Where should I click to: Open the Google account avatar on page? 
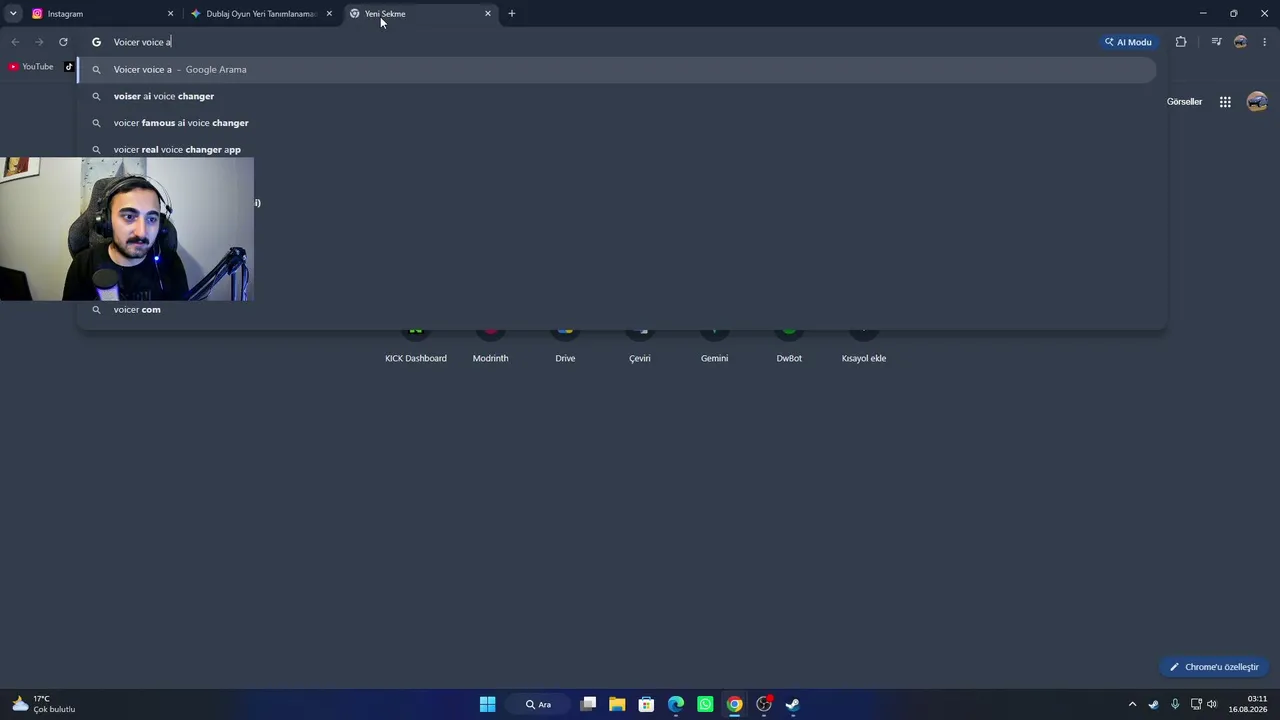click(1257, 102)
